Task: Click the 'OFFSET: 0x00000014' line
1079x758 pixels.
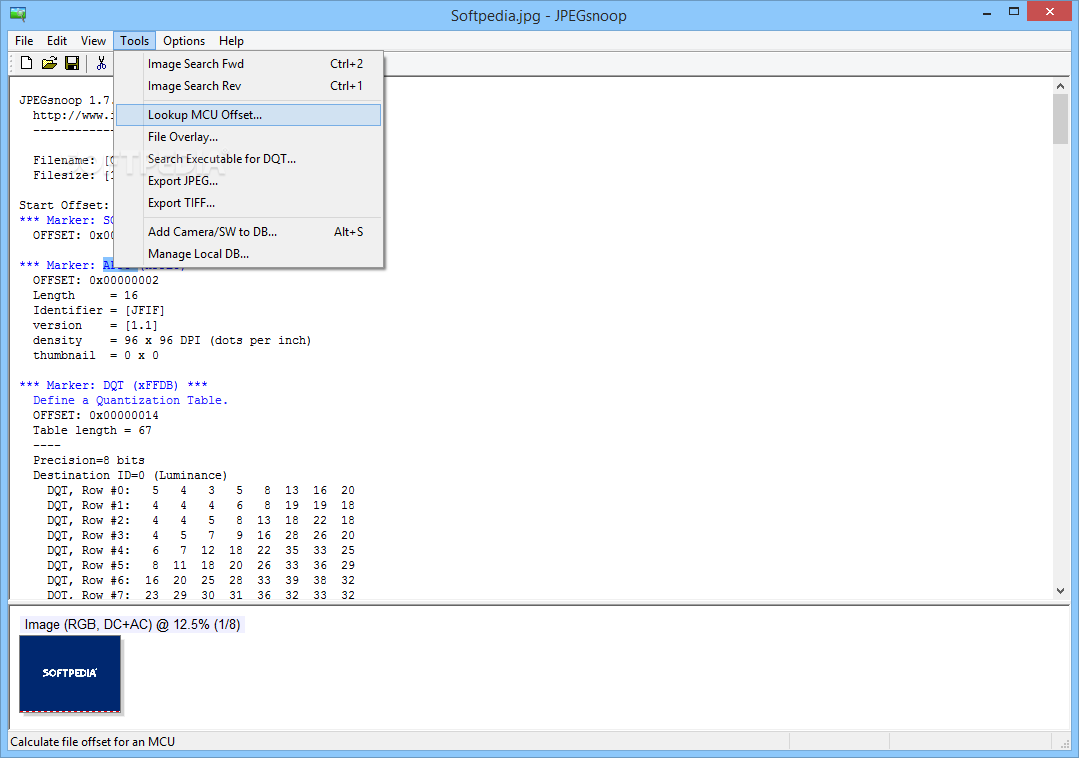Action: tap(96, 415)
